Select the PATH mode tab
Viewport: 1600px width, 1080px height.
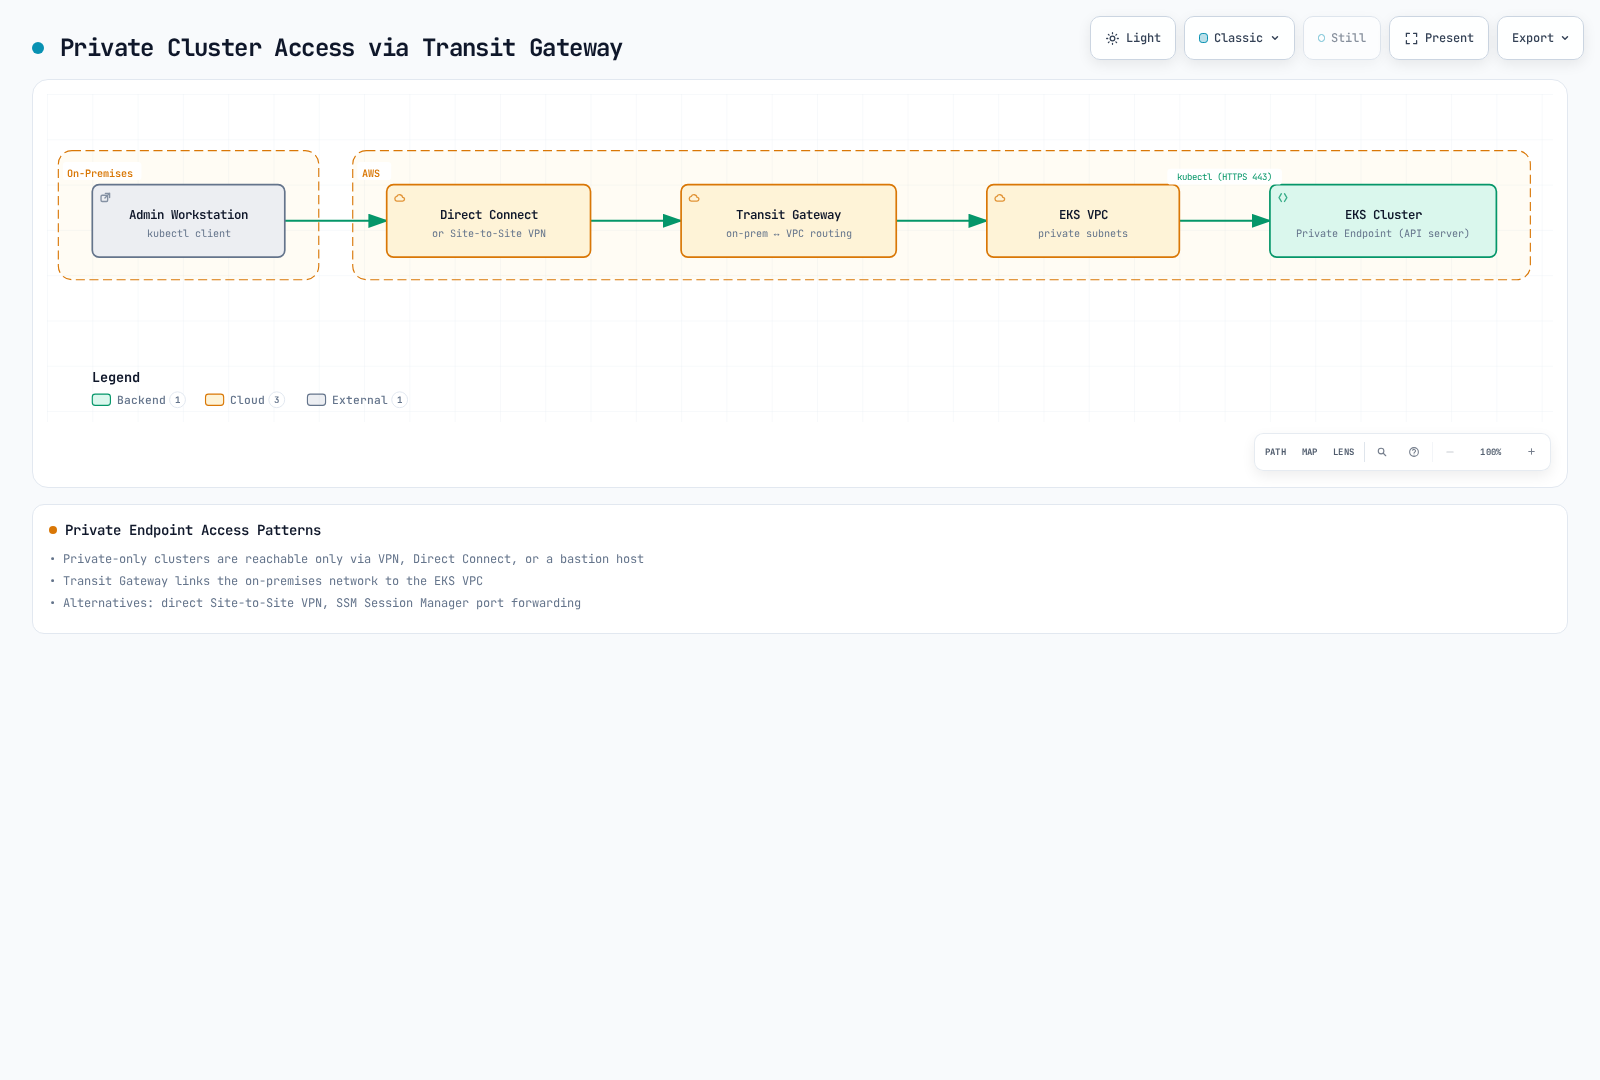[1275, 452]
